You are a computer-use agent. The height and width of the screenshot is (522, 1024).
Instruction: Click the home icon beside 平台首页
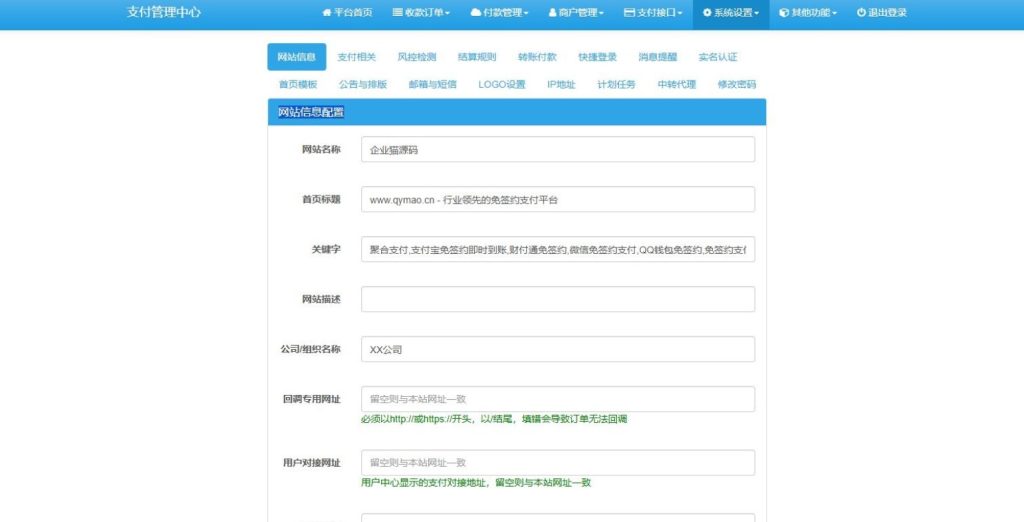pos(326,13)
